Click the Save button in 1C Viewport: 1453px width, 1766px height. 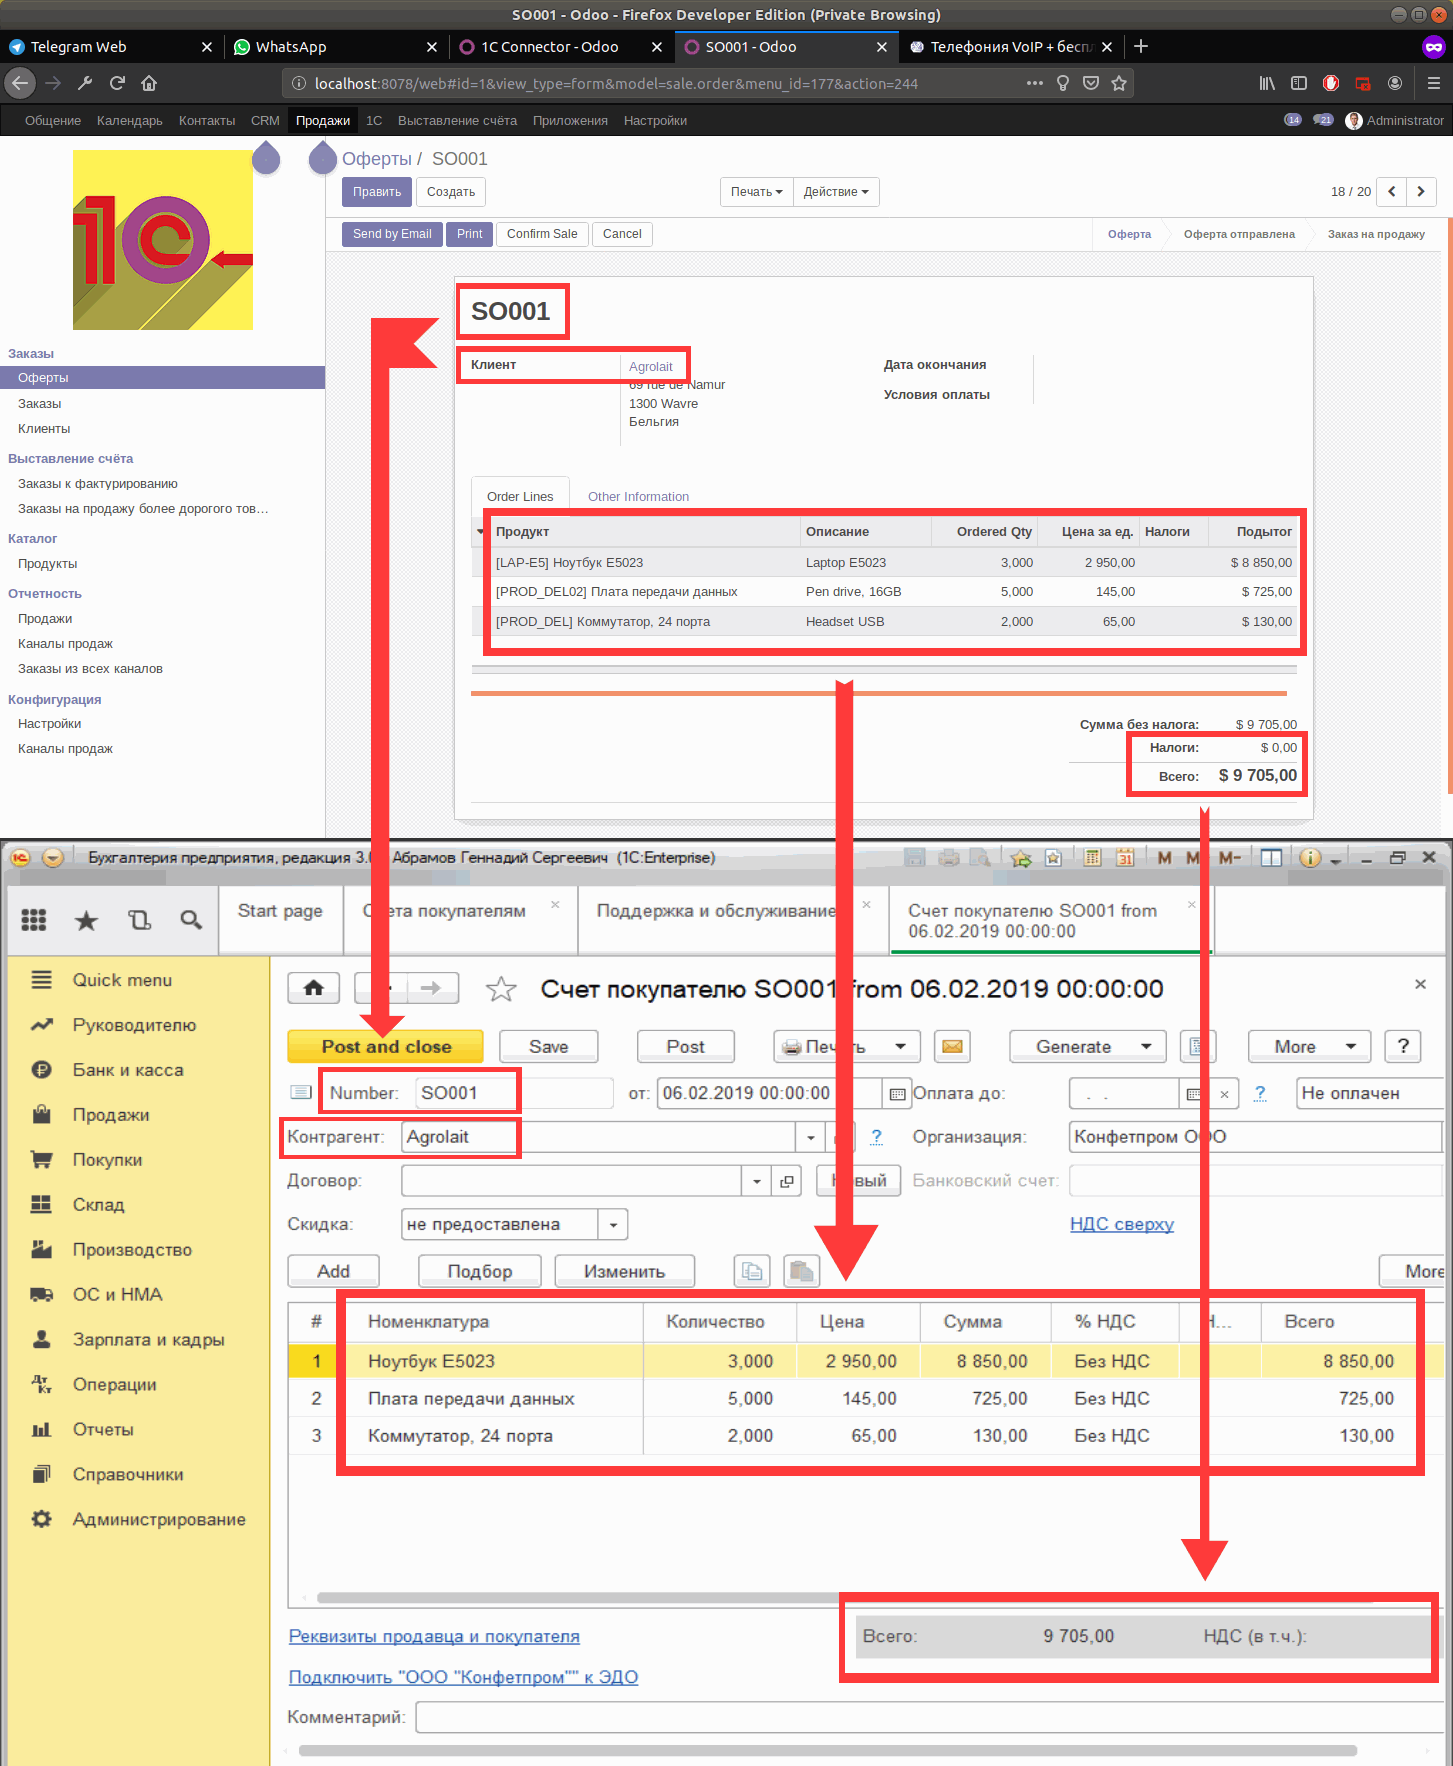tap(548, 1046)
